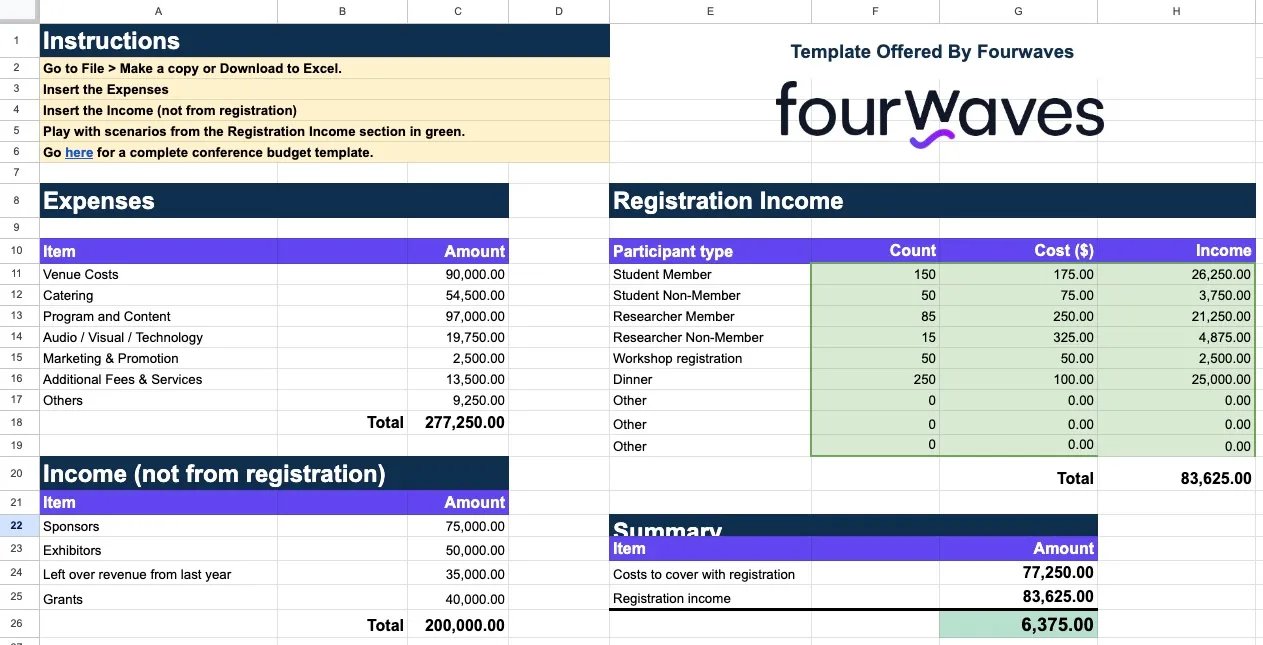This screenshot has width=1263, height=645.
Task: Select the 'Costs to cover with registration' cell
Action: pyautogui.click(x=710, y=574)
